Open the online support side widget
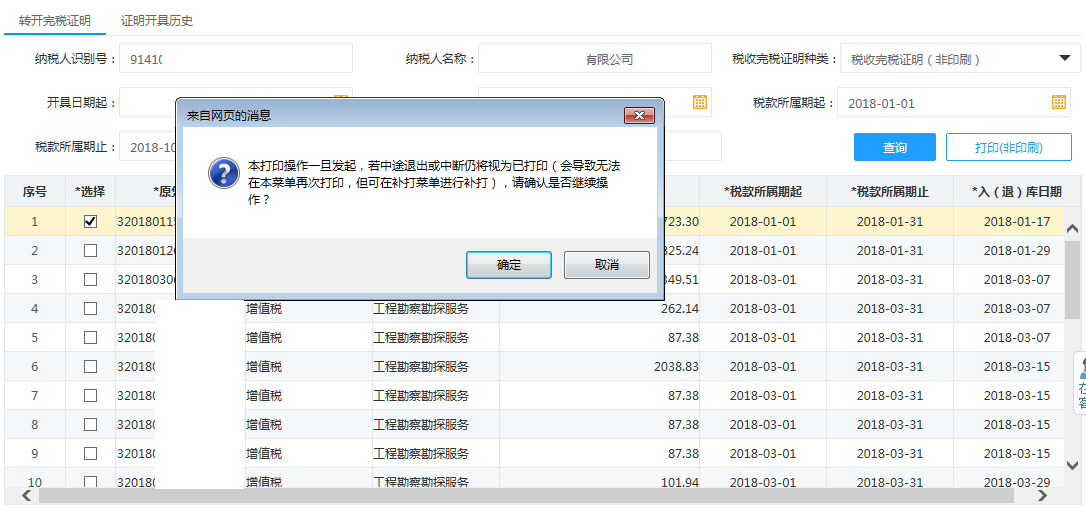The image size is (1086, 515). (x=1080, y=382)
